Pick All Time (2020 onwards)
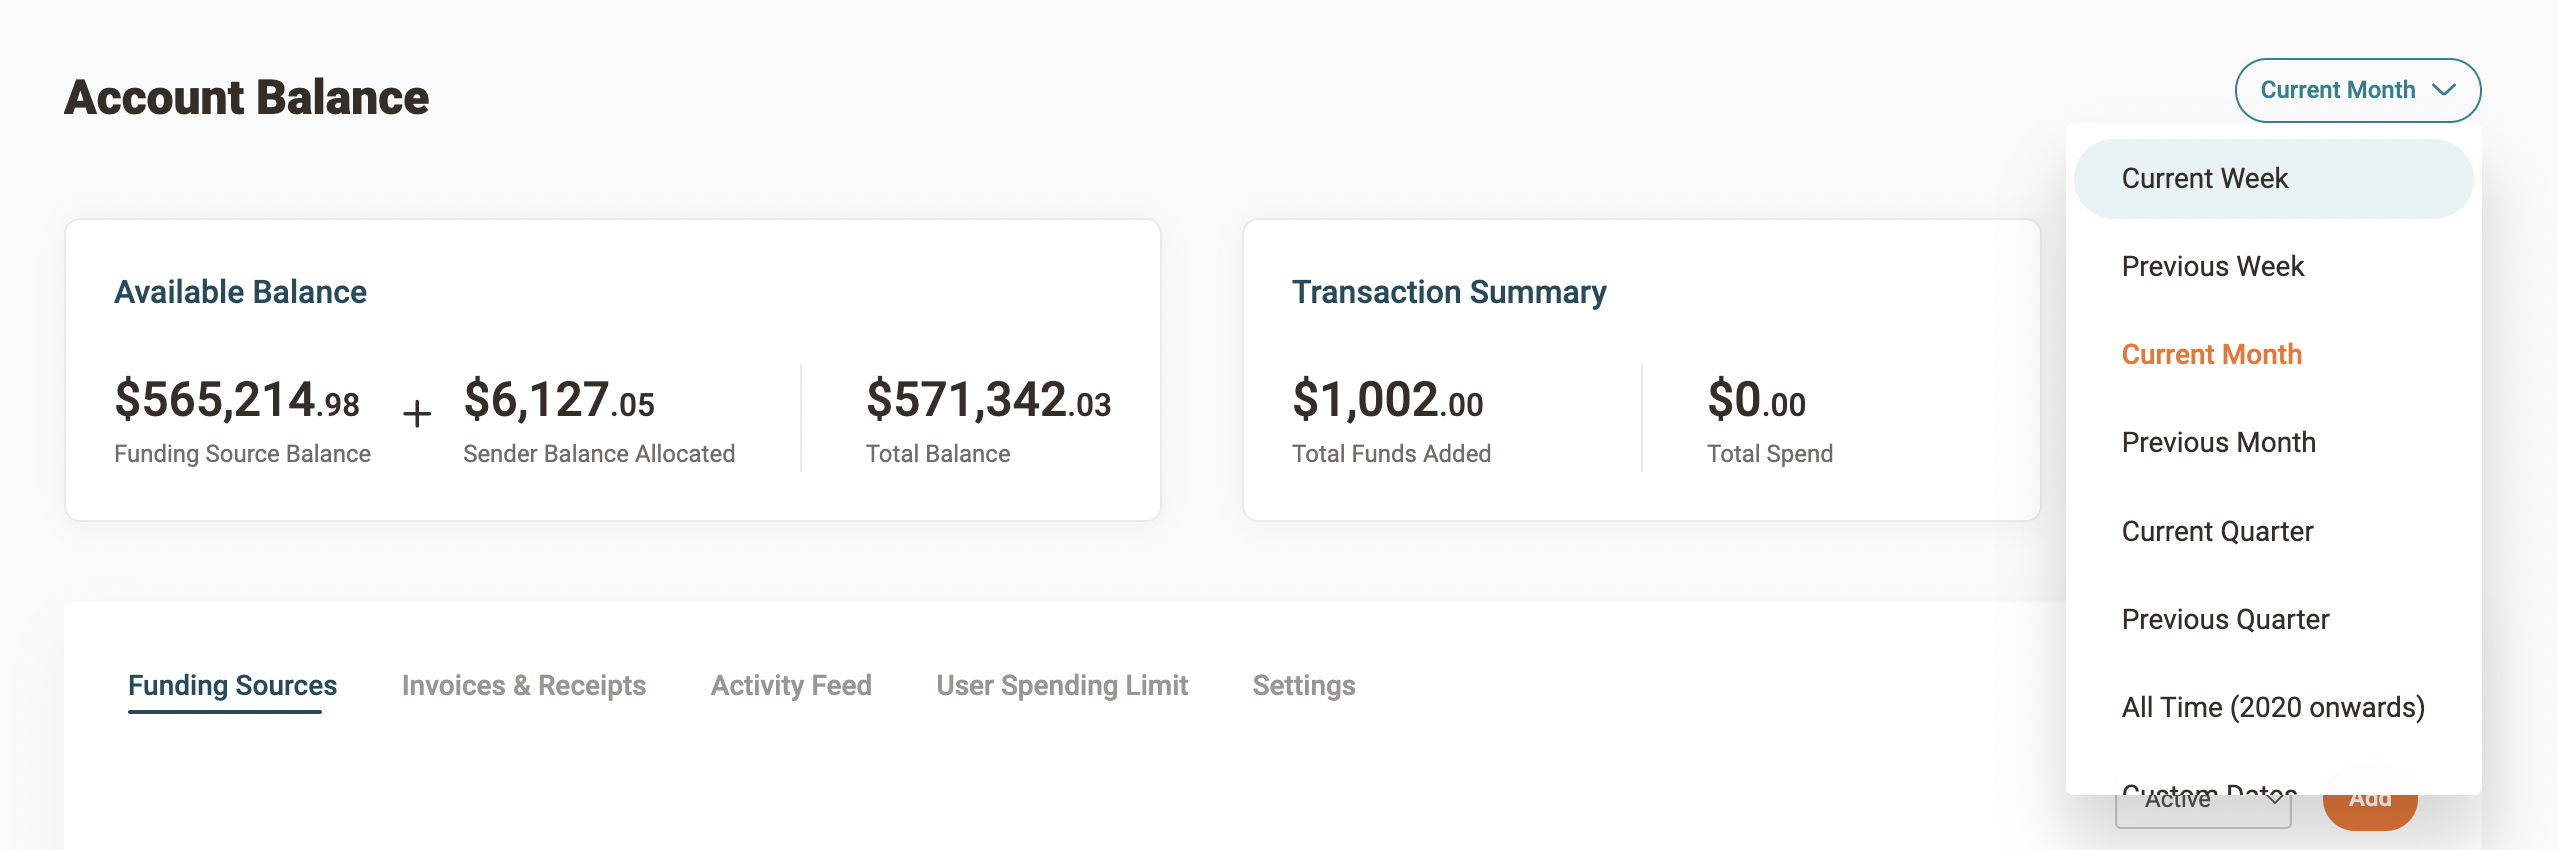The width and height of the screenshot is (2558, 850). pos(2272,707)
